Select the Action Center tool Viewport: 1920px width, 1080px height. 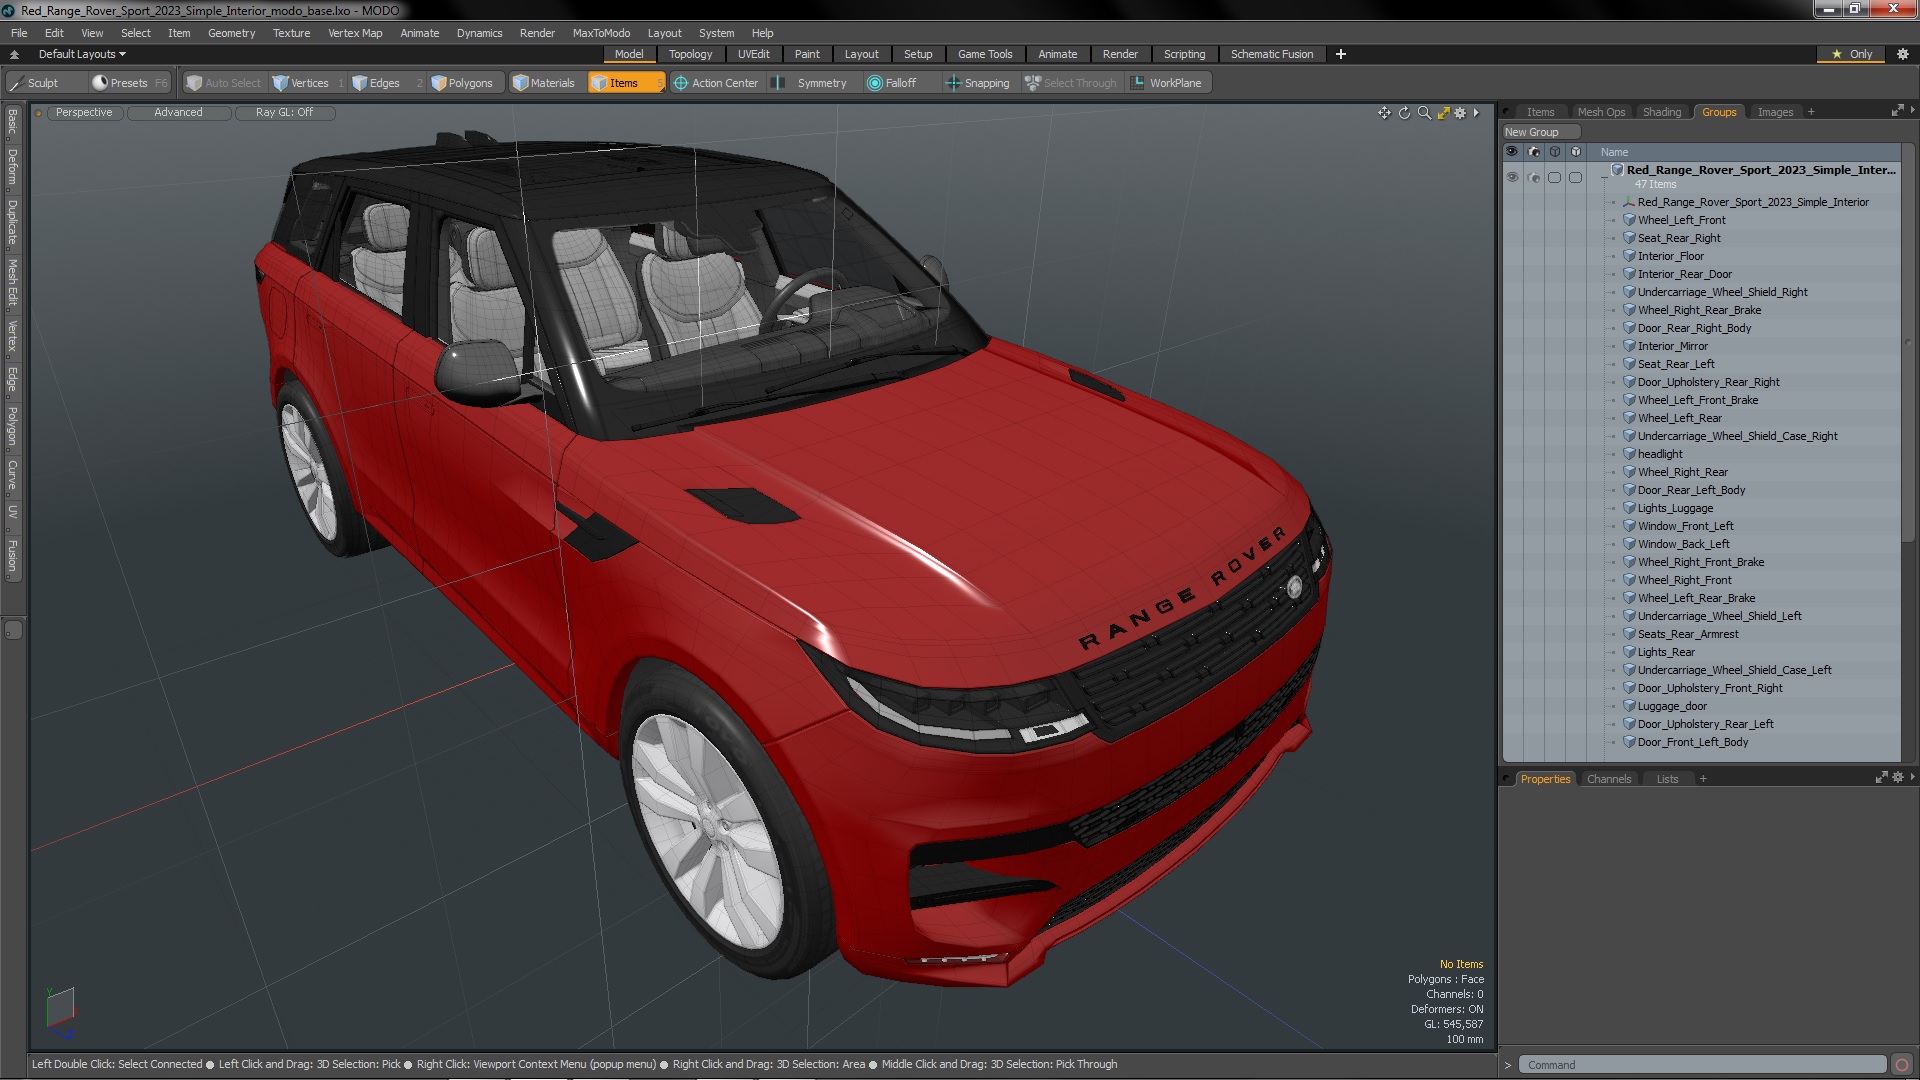715,83
